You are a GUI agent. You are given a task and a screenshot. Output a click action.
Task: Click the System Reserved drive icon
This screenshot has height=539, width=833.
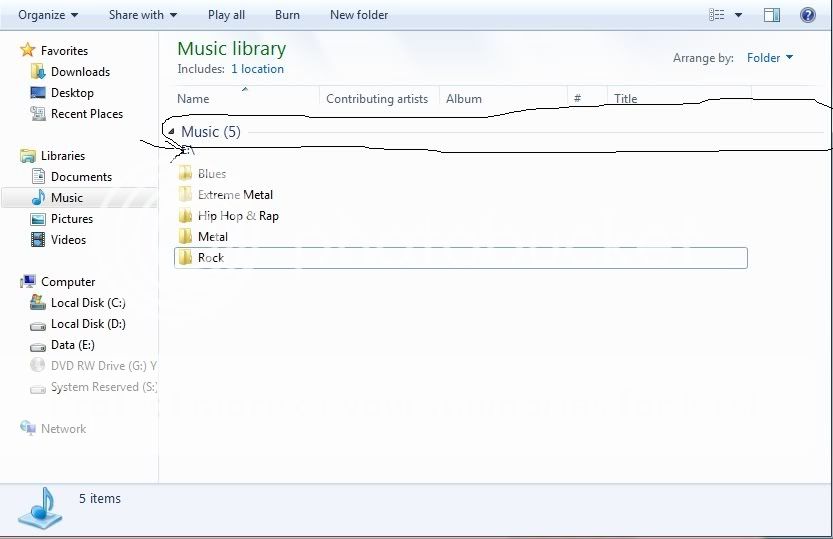pos(38,389)
